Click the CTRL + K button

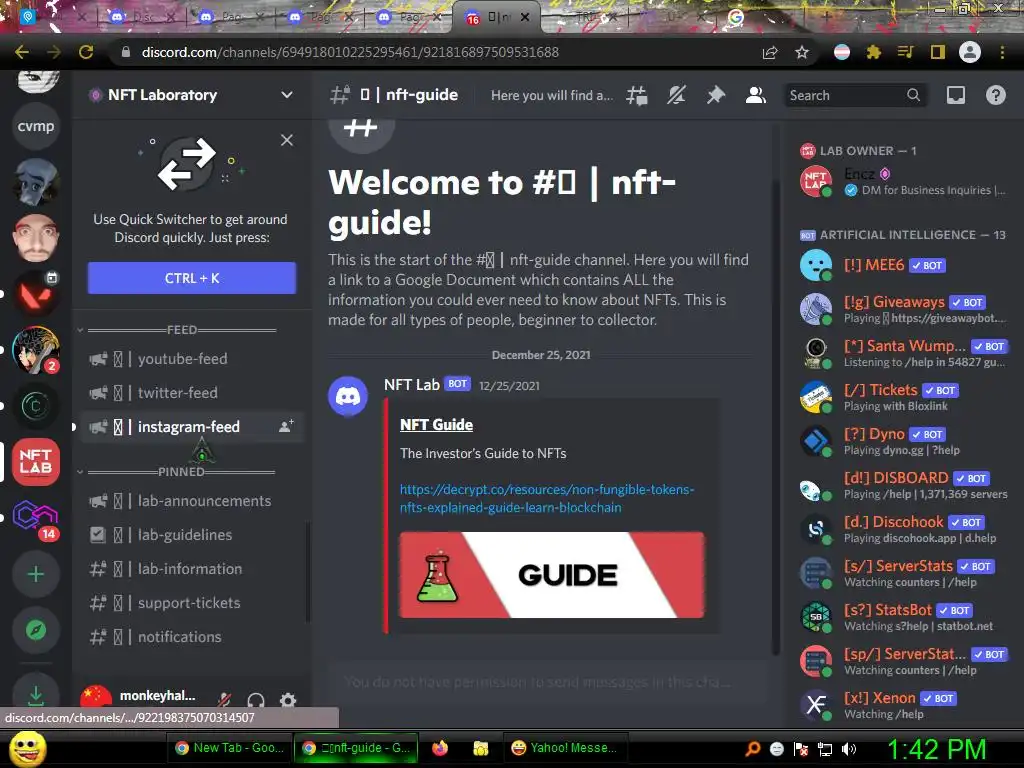(192, 278)
